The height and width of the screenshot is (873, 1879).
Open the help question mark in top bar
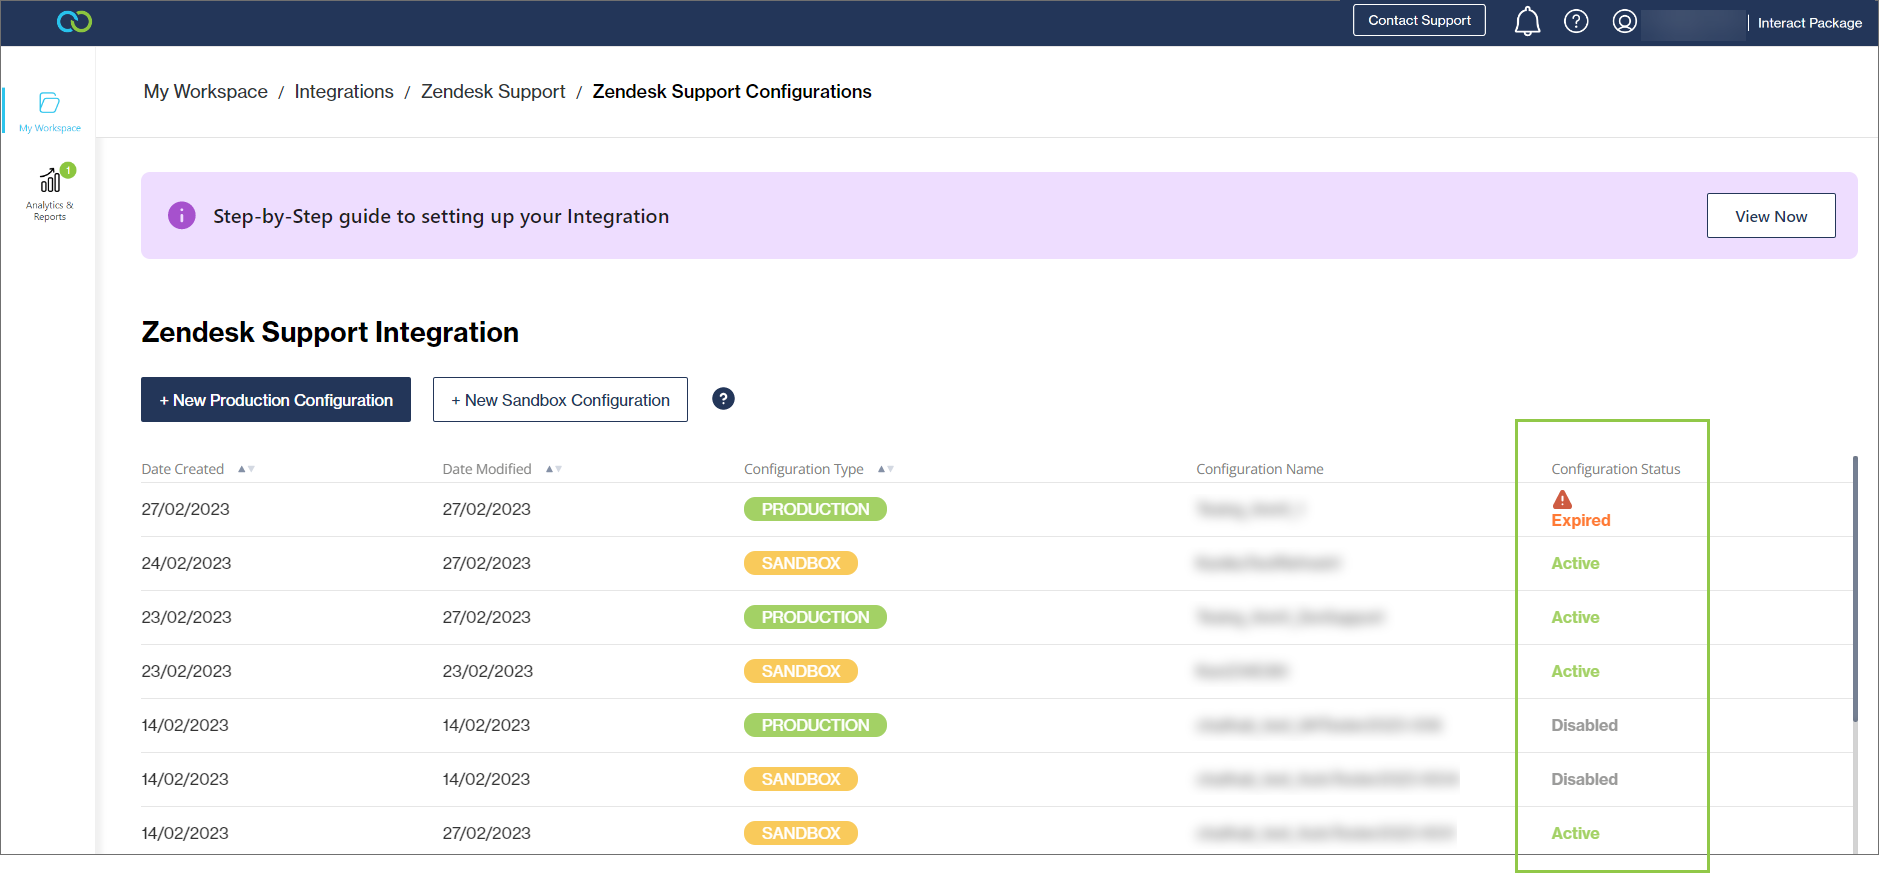tap(1576, 21)
